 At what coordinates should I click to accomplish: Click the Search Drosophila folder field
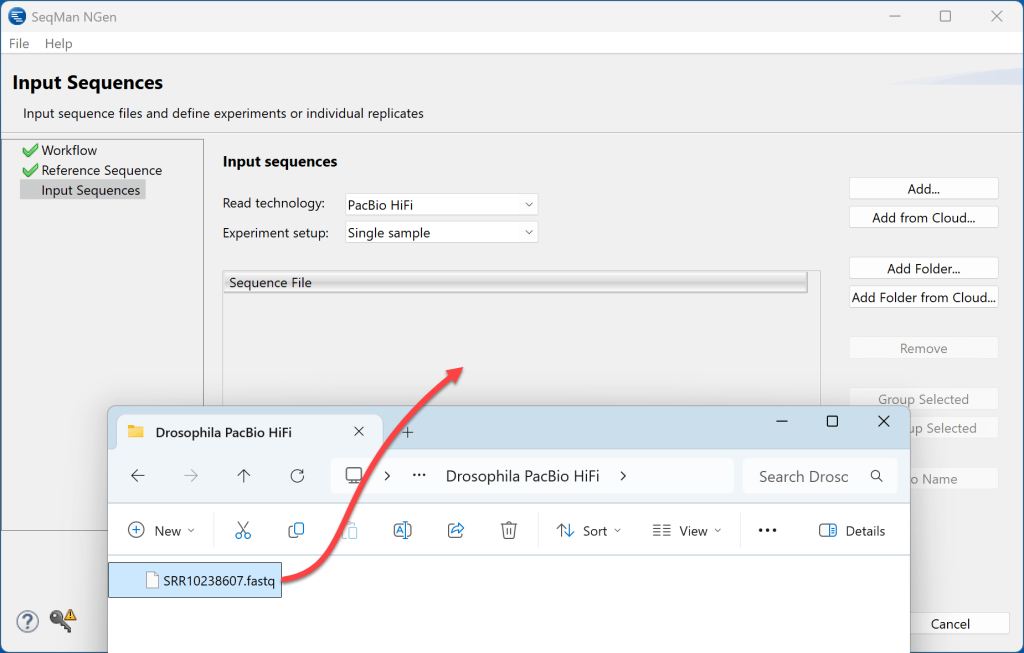[x=820, y=477]
